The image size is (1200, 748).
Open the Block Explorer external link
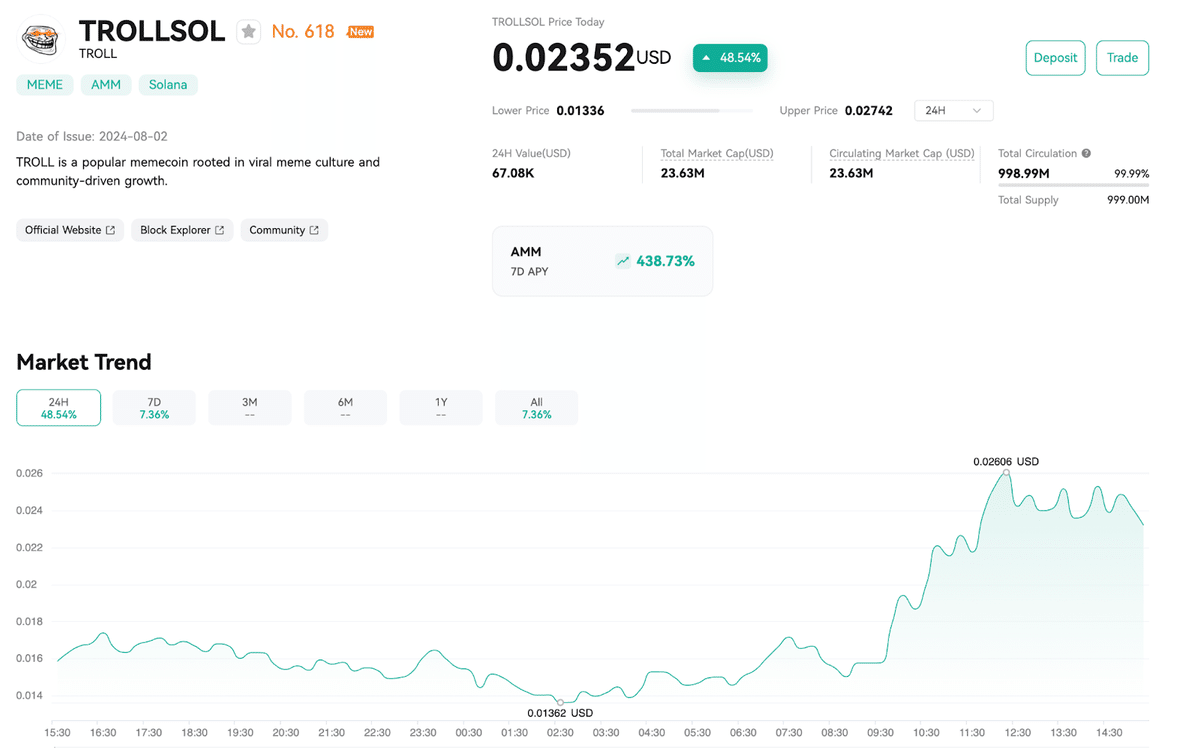click(x=182, y=230)
